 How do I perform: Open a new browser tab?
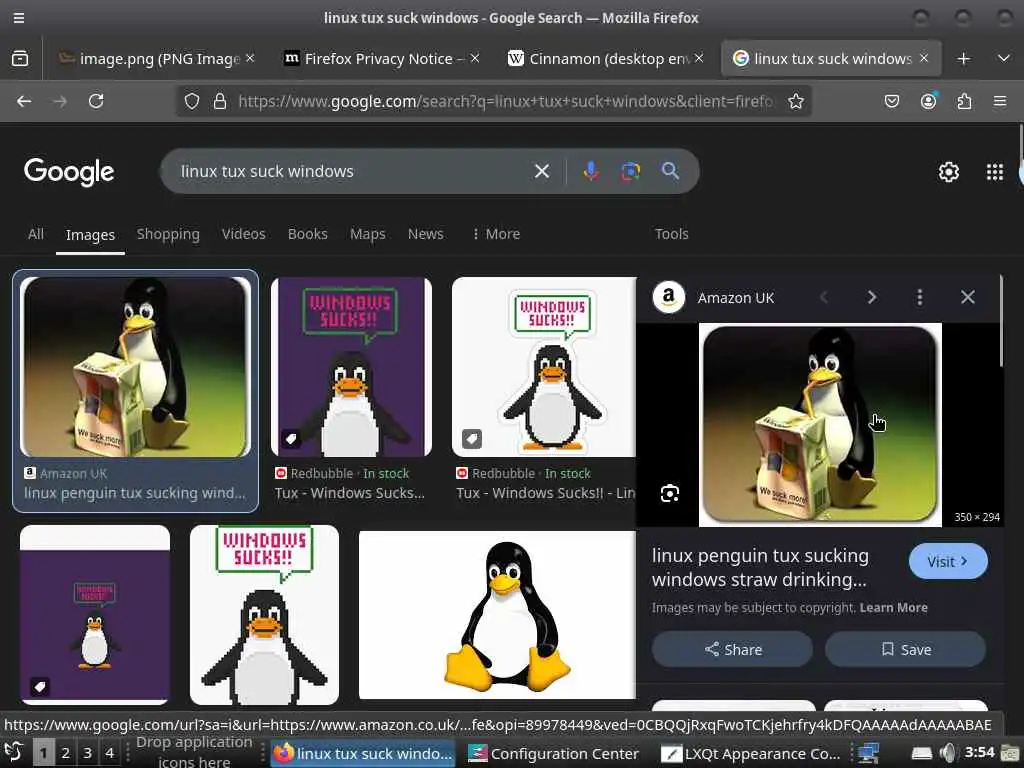point(963,59)
